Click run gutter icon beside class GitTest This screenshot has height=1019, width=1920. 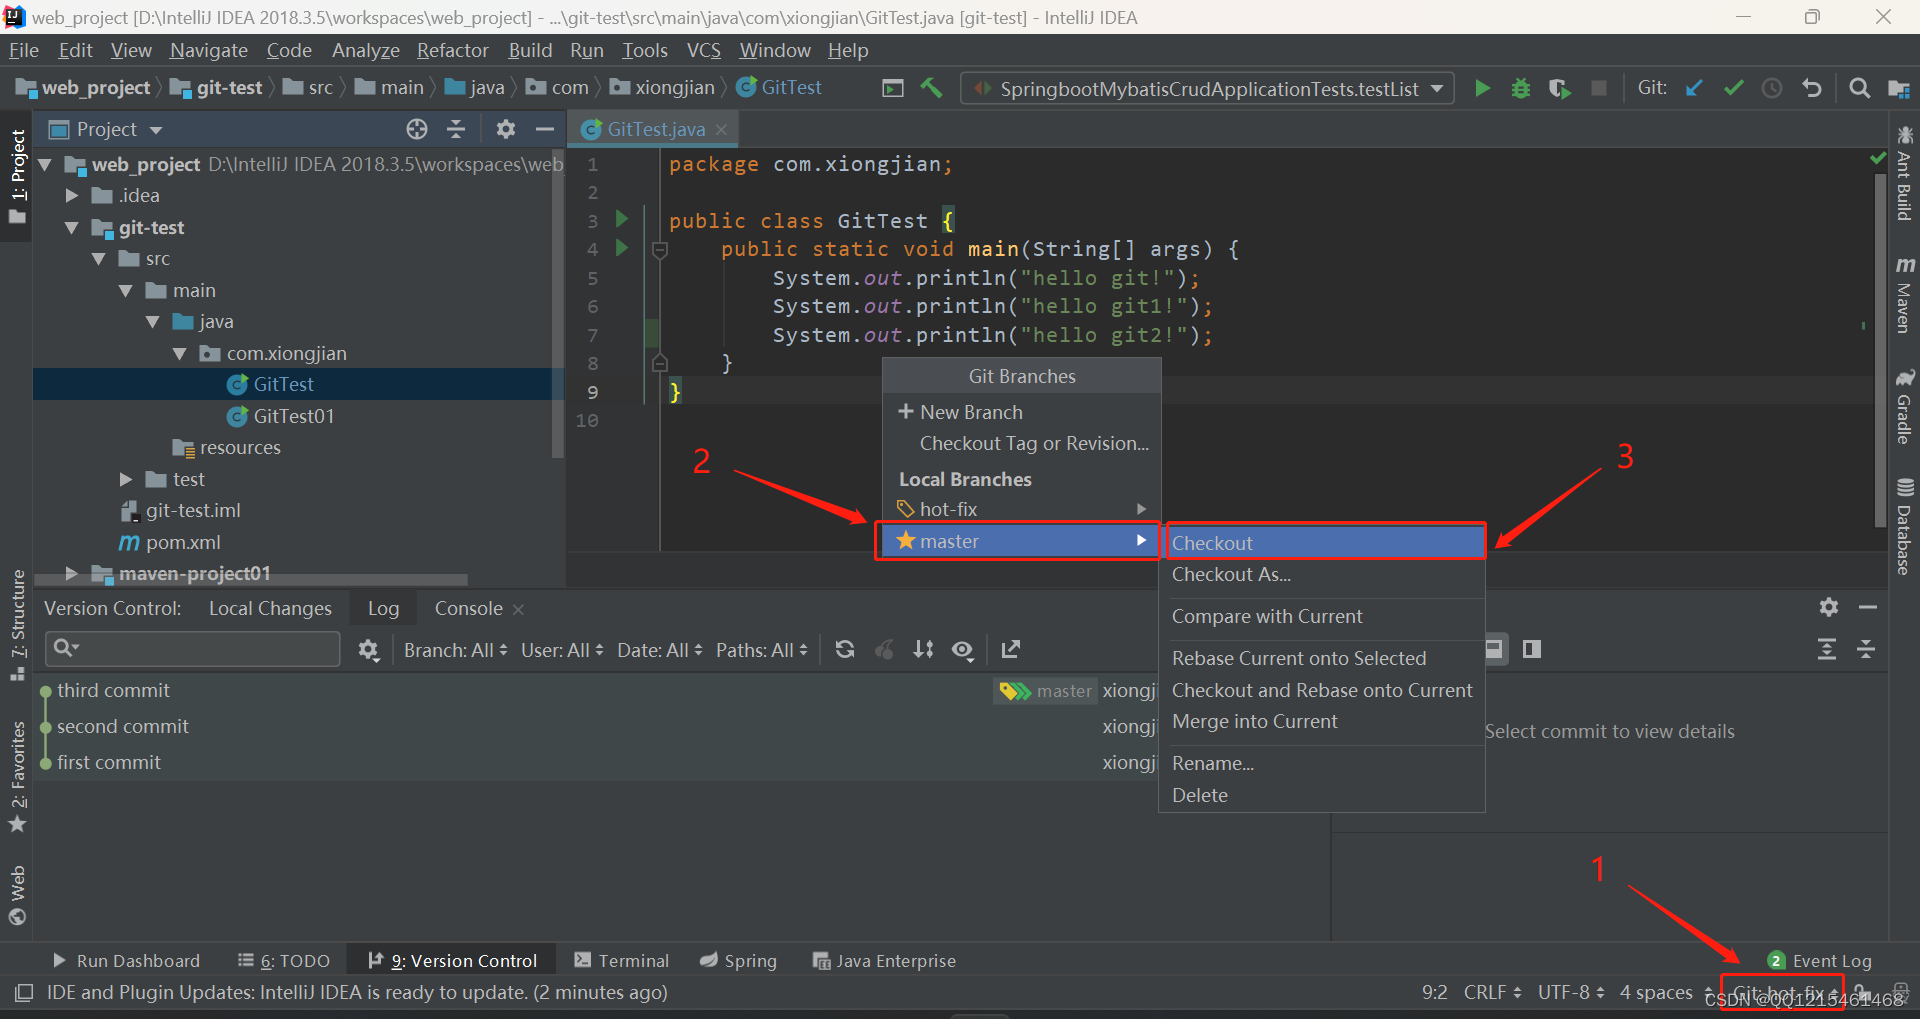coord(622,219)
